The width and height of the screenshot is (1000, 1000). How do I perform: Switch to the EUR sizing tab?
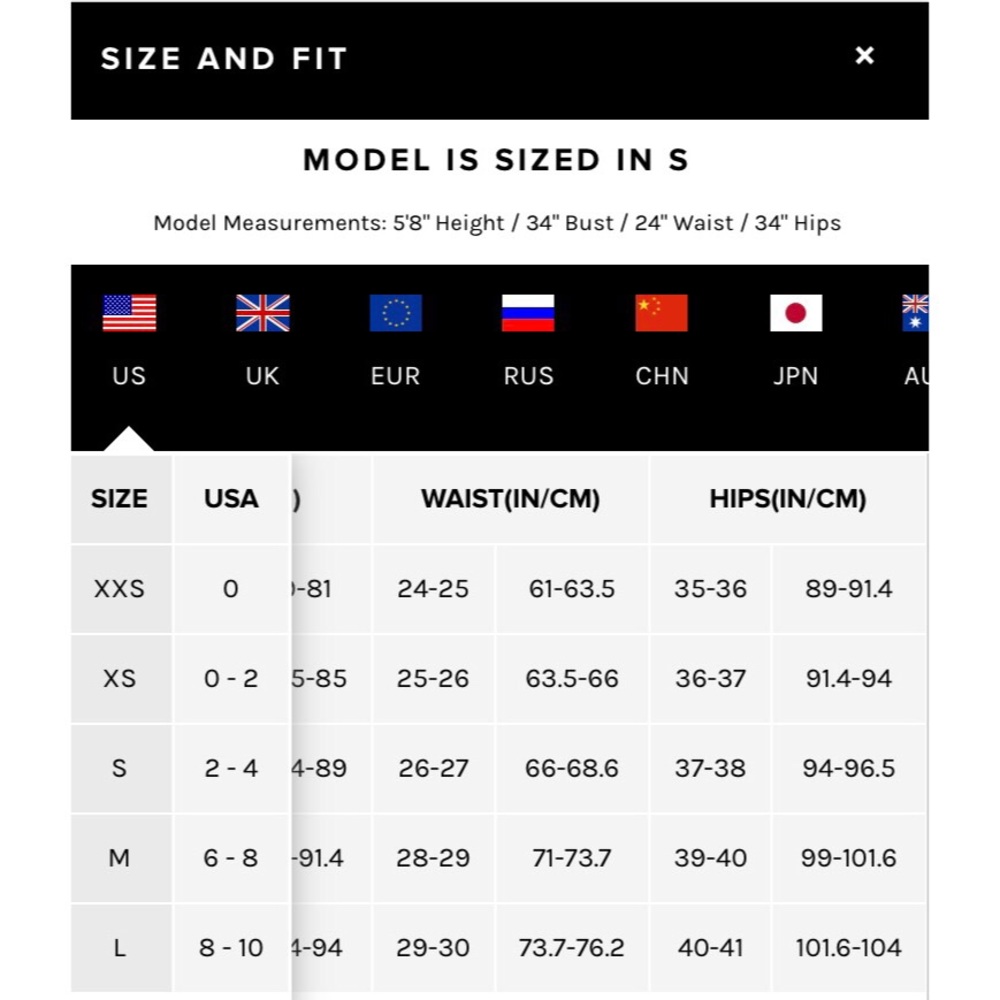click(x=396, y=376)
